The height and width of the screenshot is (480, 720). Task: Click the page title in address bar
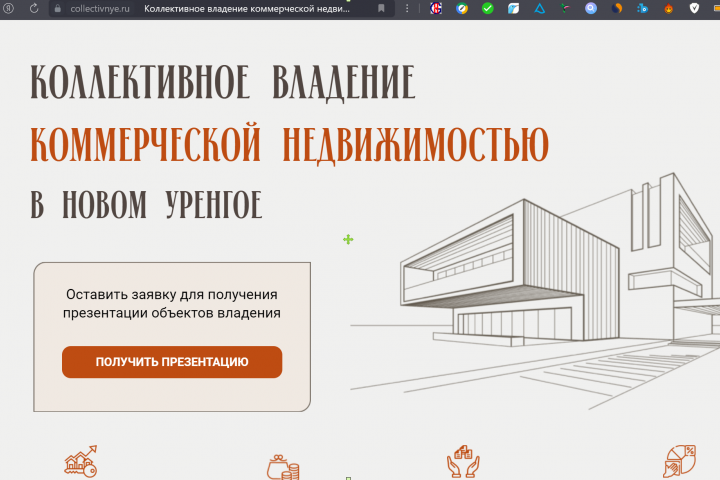247,9
